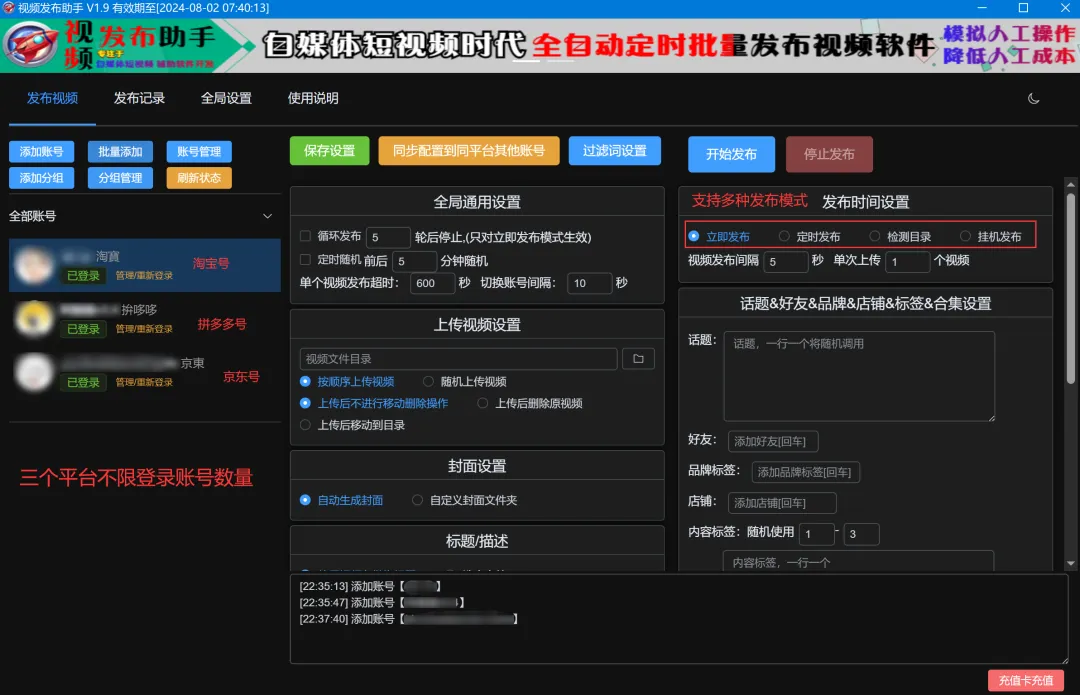
Task: Click the scrollbar up arrow
Action: coord(1070,184)
